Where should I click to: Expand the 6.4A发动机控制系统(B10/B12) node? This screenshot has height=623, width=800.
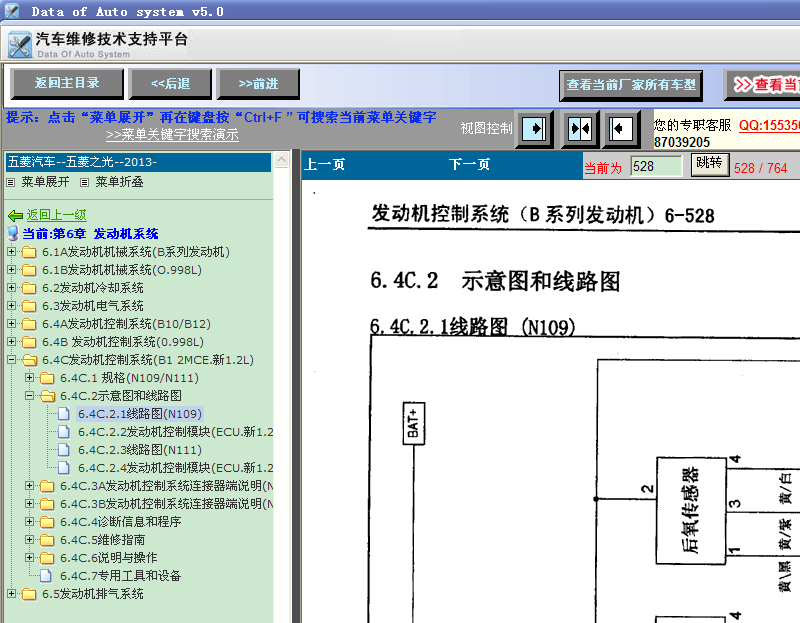tap(11, 323)
